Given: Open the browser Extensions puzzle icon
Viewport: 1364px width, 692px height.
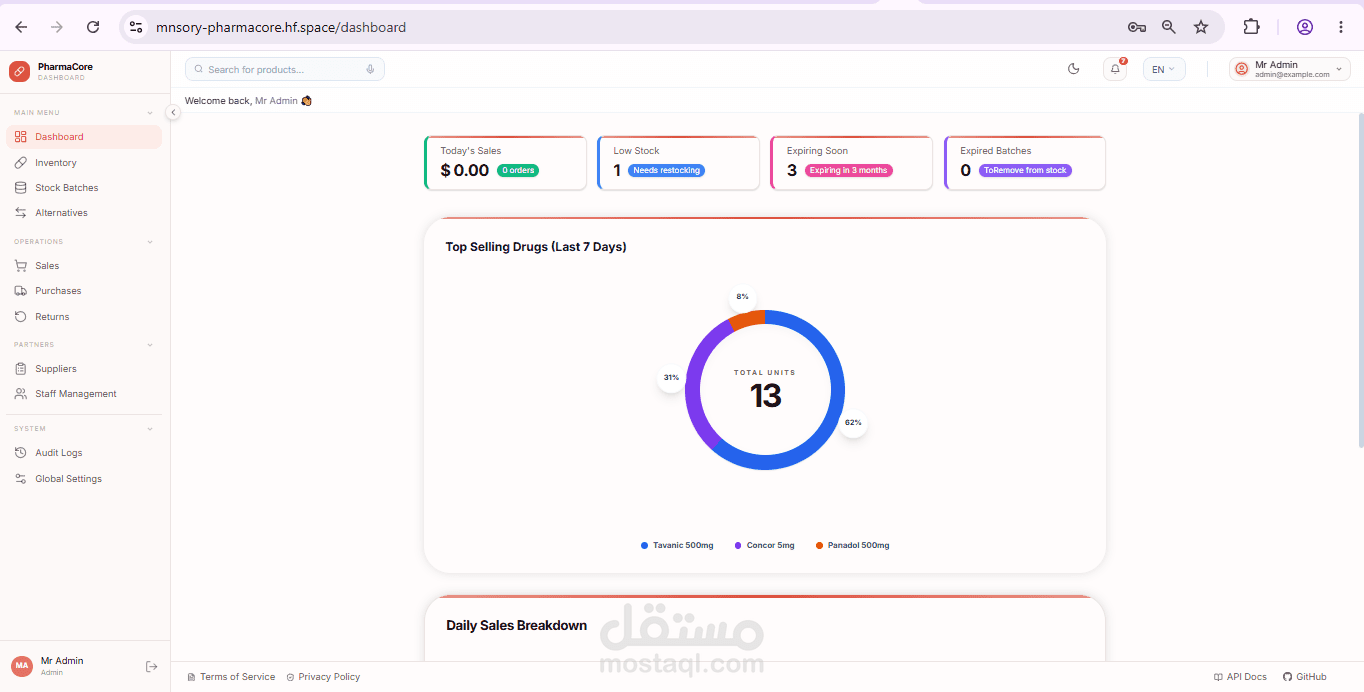Looking at the screenshot, I should point(1251,27).
